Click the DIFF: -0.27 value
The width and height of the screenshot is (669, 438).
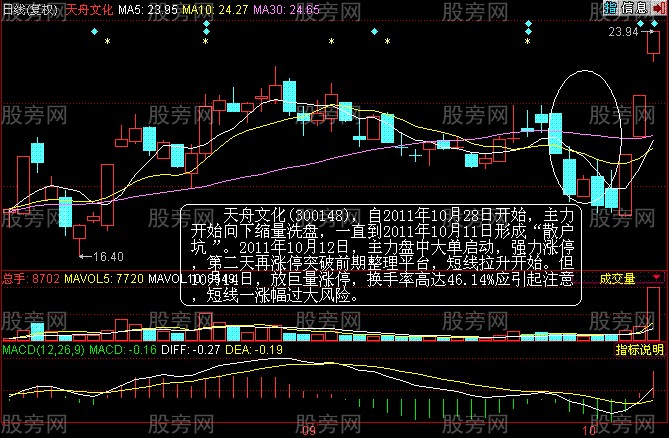tap(191, 350)
